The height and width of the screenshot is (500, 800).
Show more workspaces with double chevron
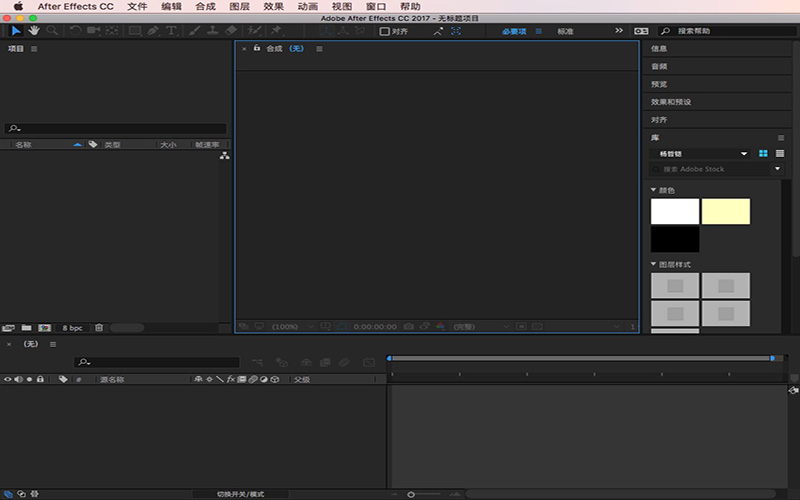point(619,31)
